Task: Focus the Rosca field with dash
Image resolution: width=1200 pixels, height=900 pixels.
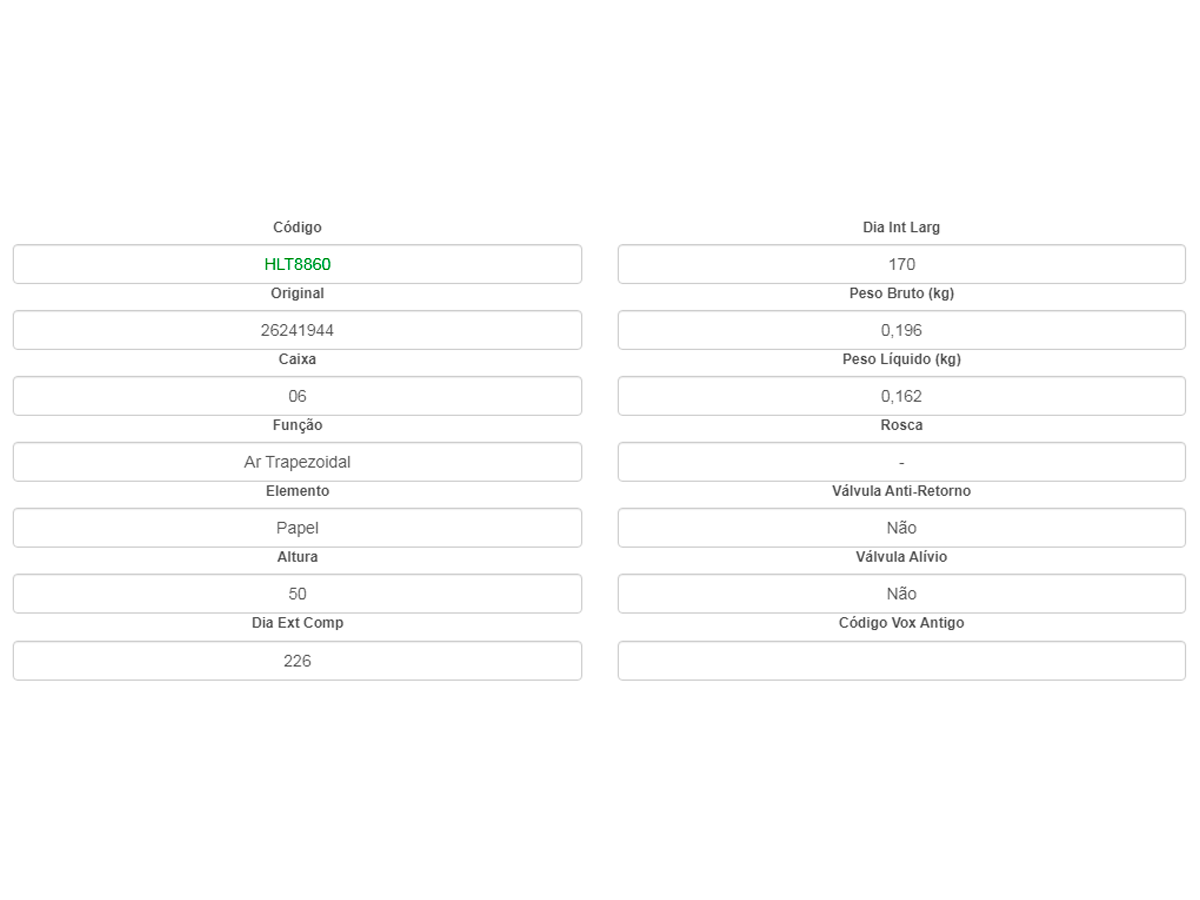Action: pos(901,462)
